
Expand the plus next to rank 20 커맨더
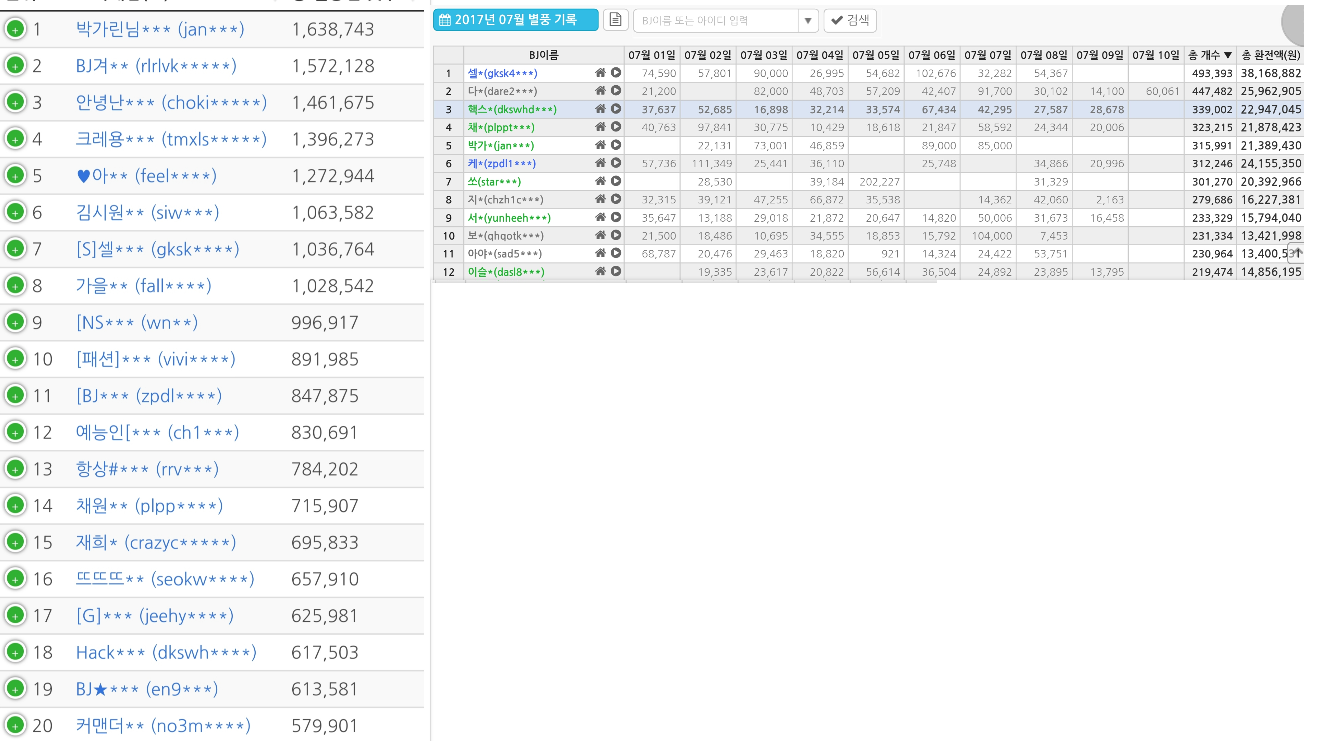click(x=15, y=725)
